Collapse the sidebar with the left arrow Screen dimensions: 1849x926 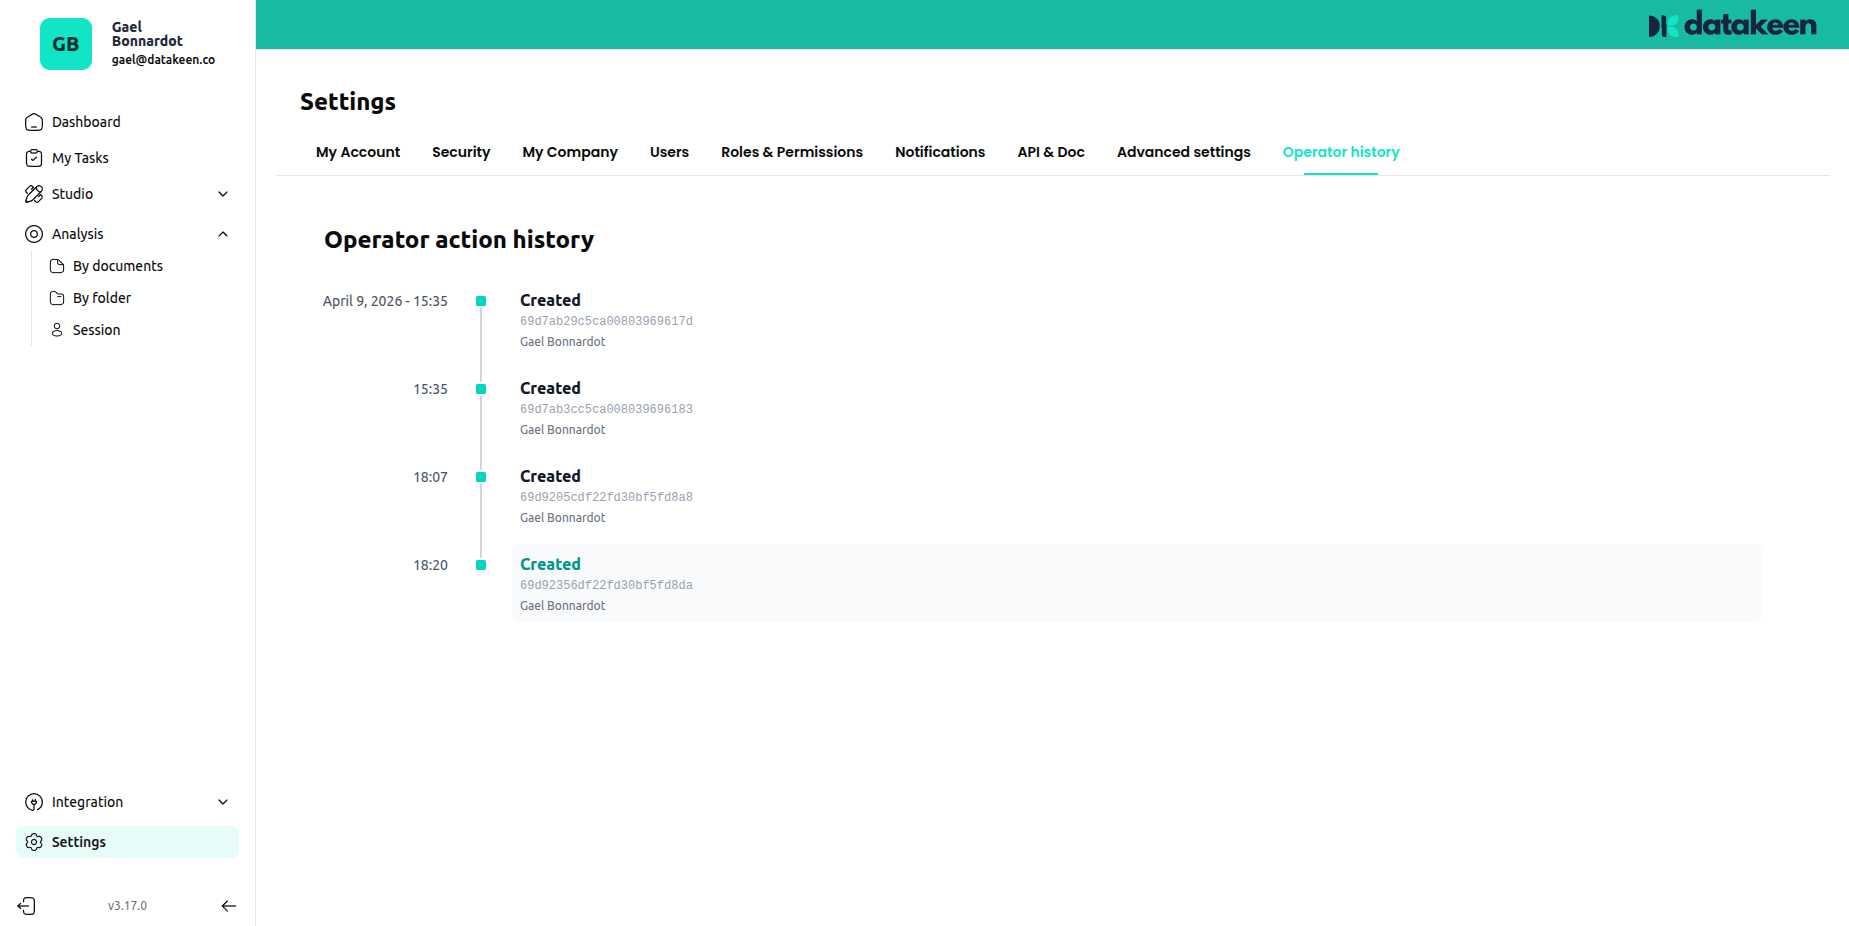tap(228, 906)
